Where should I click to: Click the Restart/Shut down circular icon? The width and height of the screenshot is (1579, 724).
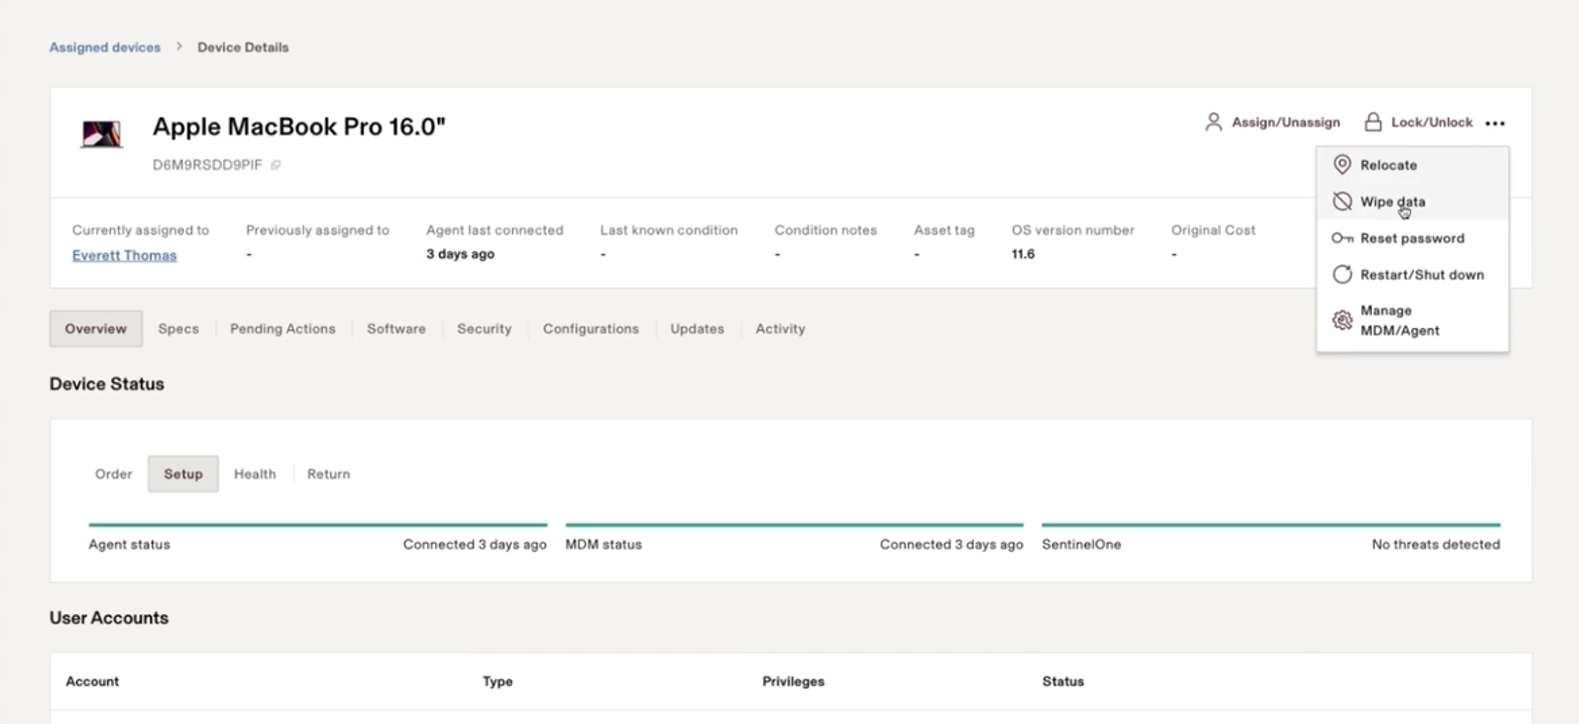1342,274
